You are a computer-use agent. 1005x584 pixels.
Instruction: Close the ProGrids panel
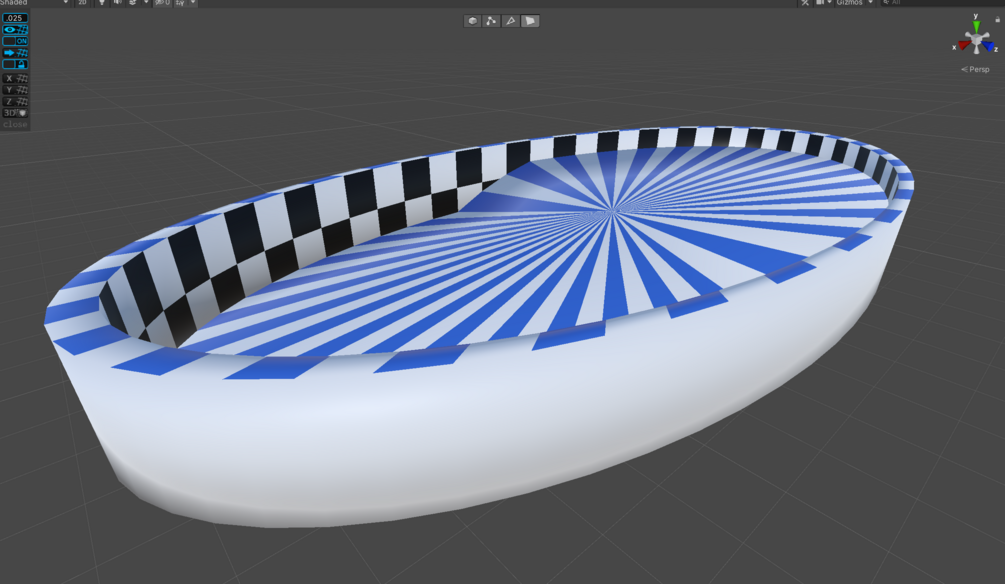click(x=15, y=124)
